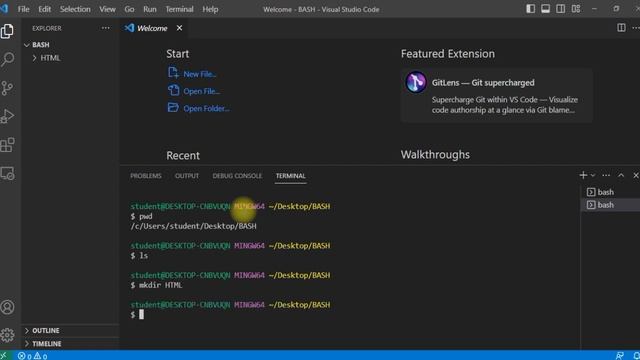The height and width of the screenshot is (360, 640).
Task: Open the Run menu
Action: coord(149,9)
